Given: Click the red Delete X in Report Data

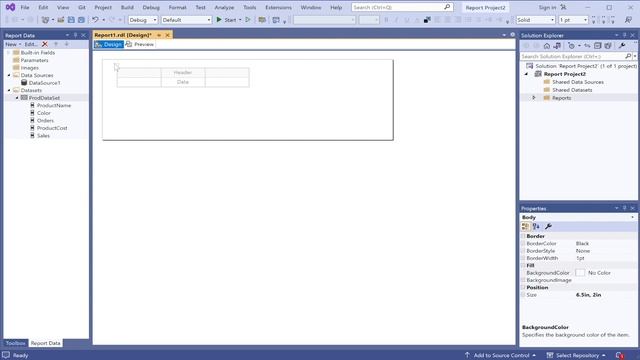Looking at the screenshot, I should 45,44.
